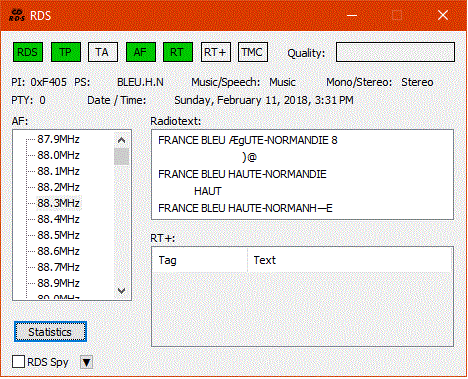
Task: Click the Music/Speech value Music
Action: [x=282, y=82]
